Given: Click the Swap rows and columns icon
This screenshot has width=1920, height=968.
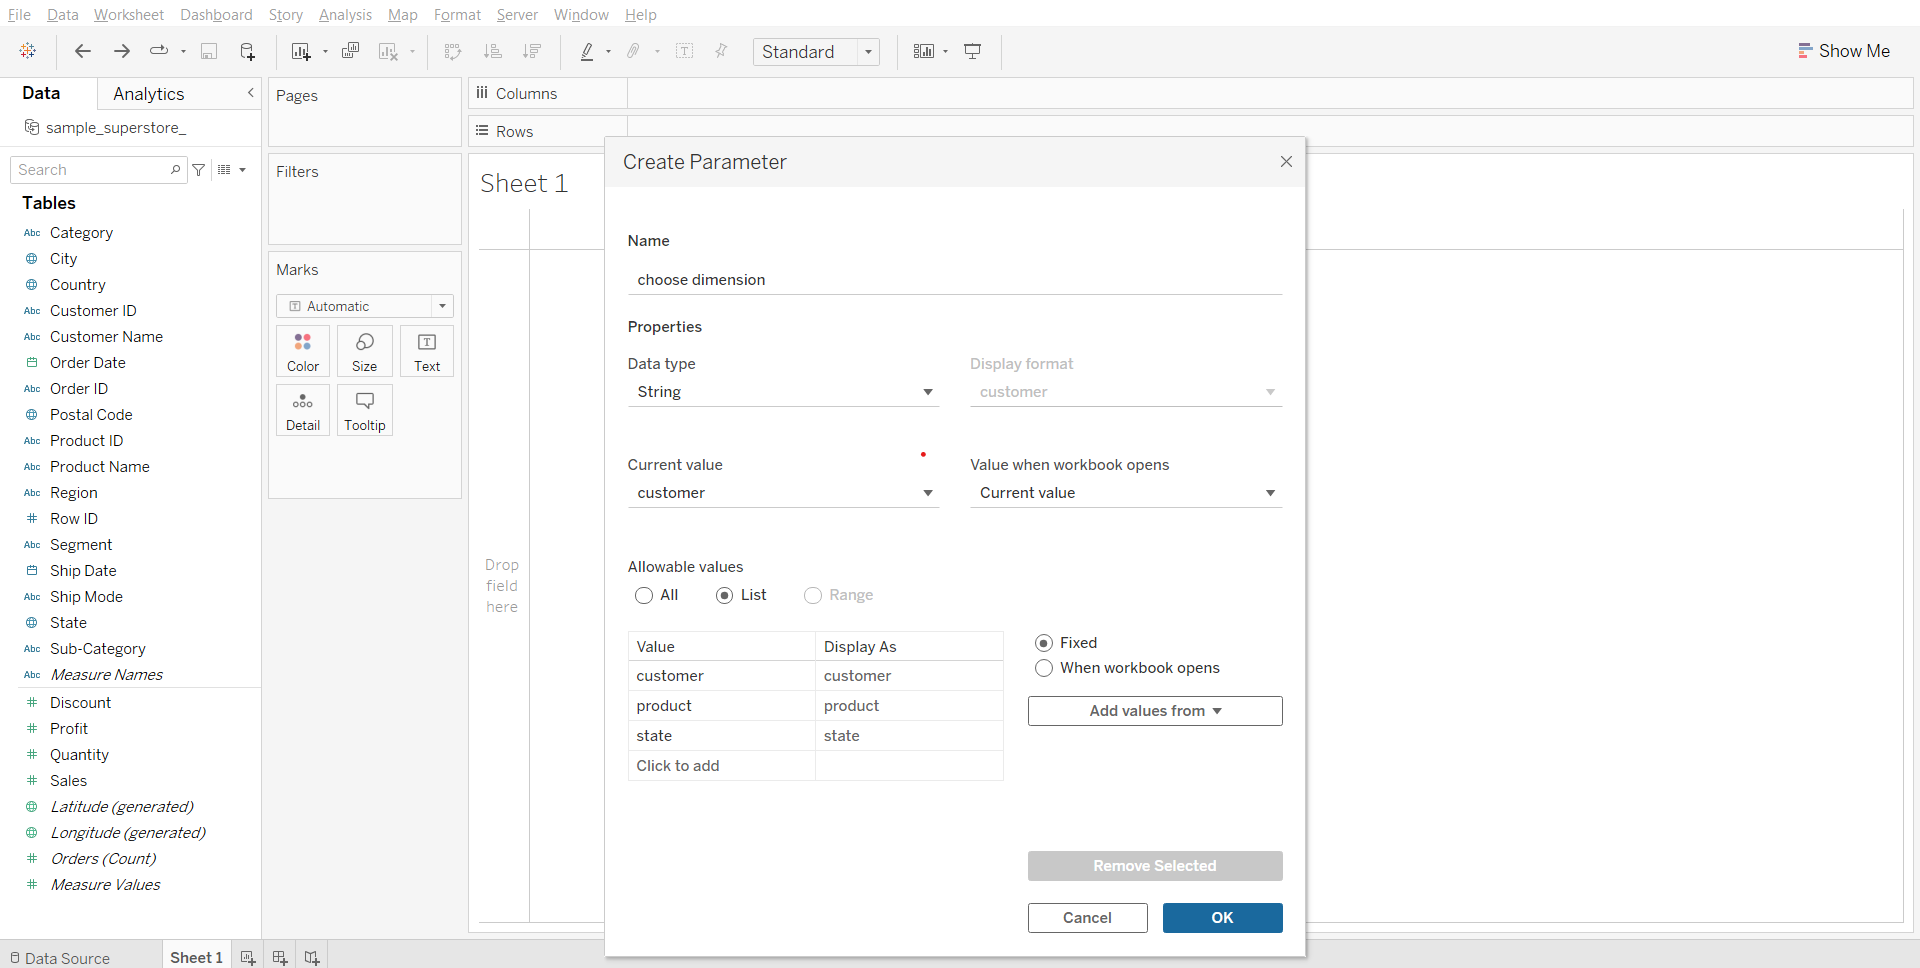Looking at the screenshot, I should tap(453, 51).
